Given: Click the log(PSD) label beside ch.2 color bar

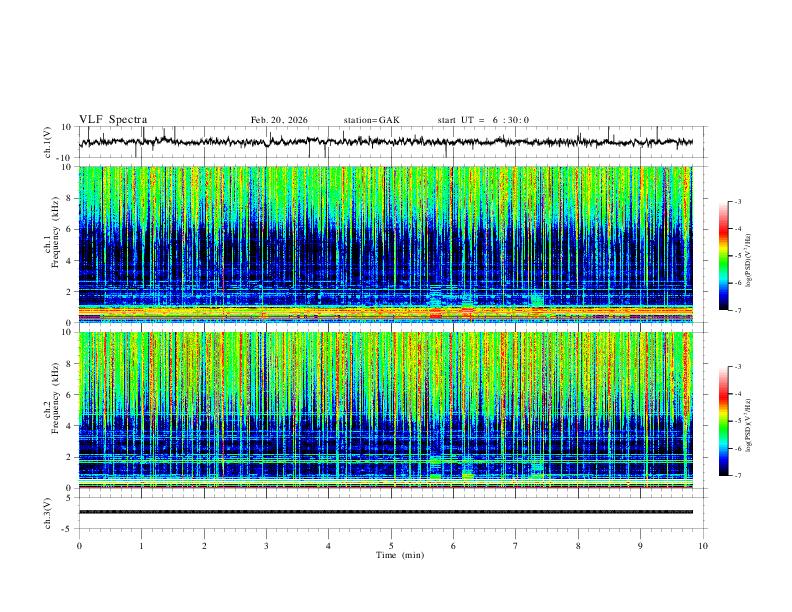Looking at the screenshot, I should (748, 425).
